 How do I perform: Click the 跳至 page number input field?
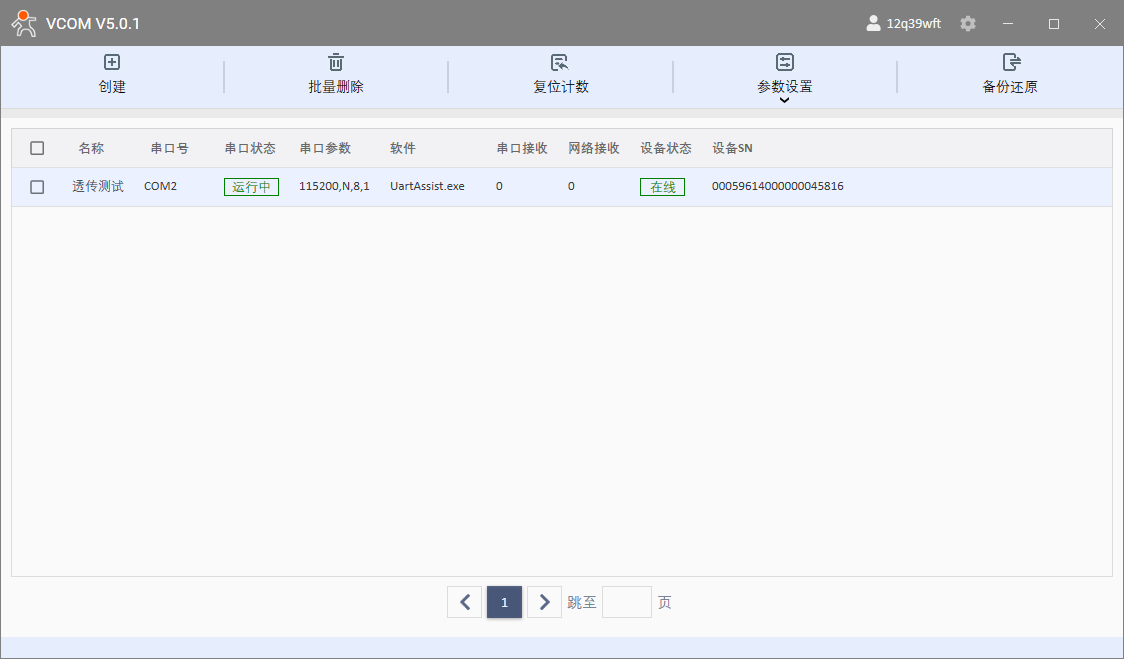626,602
